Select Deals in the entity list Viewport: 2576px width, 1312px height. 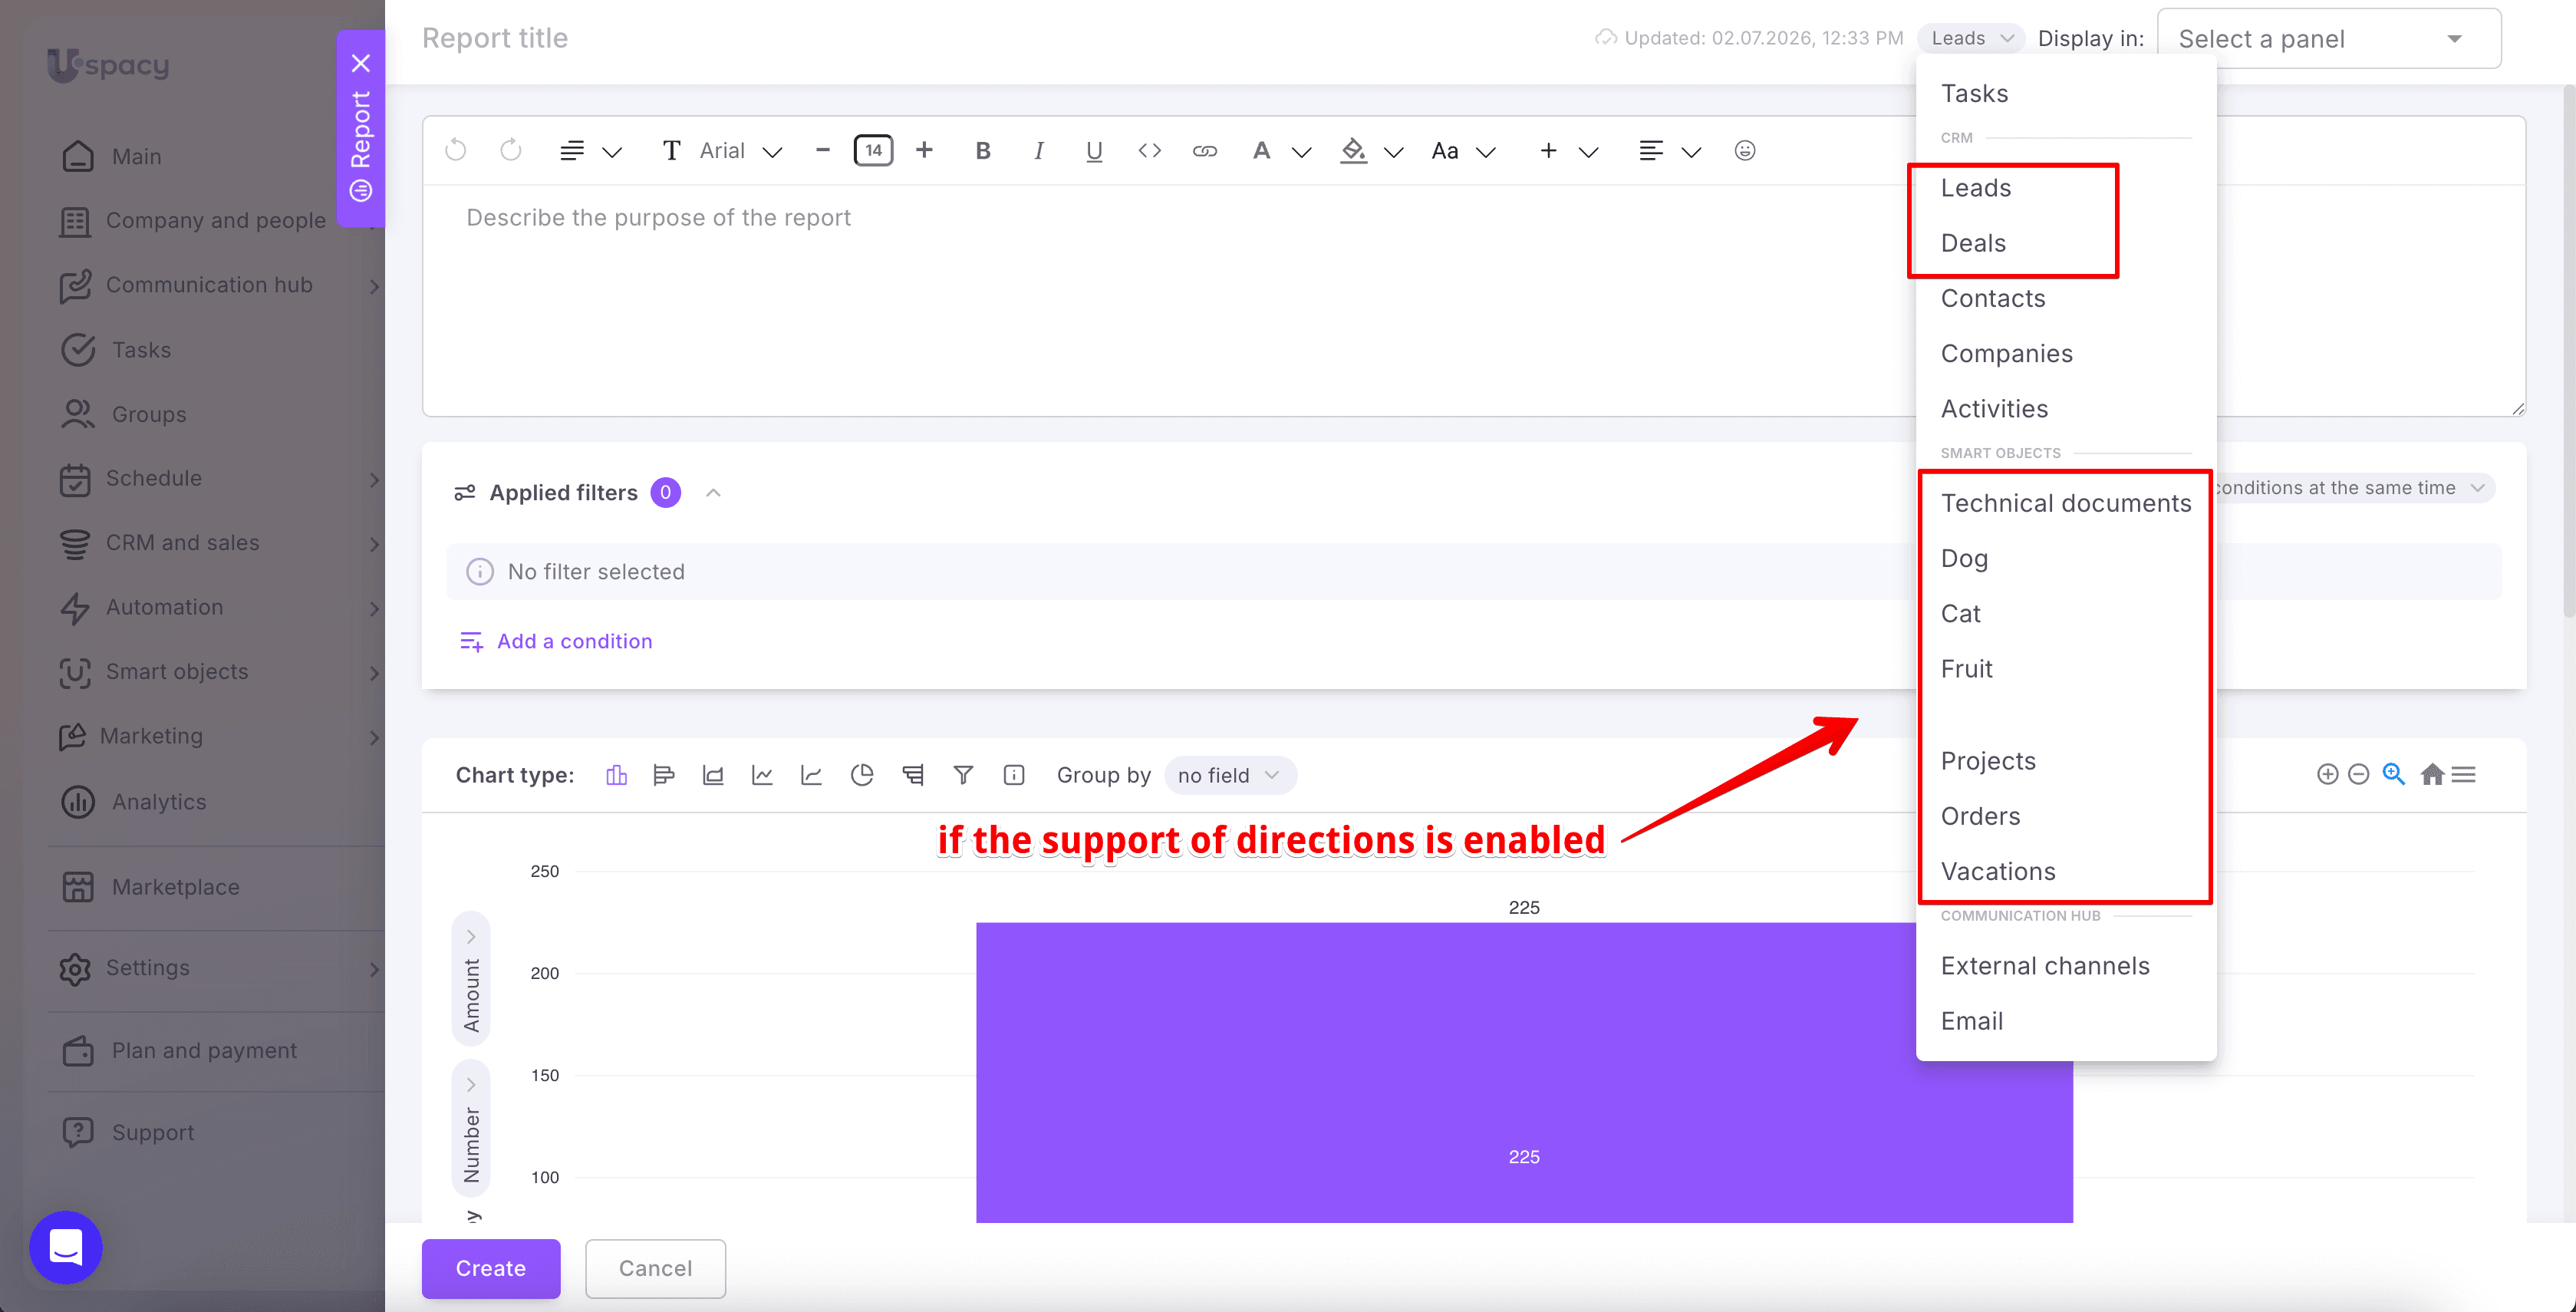click(x=2065, y=243)
